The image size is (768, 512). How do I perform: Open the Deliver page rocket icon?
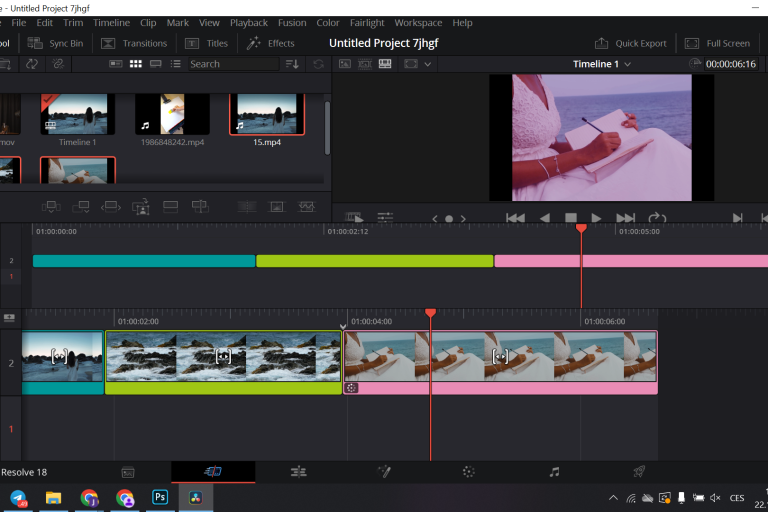(x=639, y=471)
